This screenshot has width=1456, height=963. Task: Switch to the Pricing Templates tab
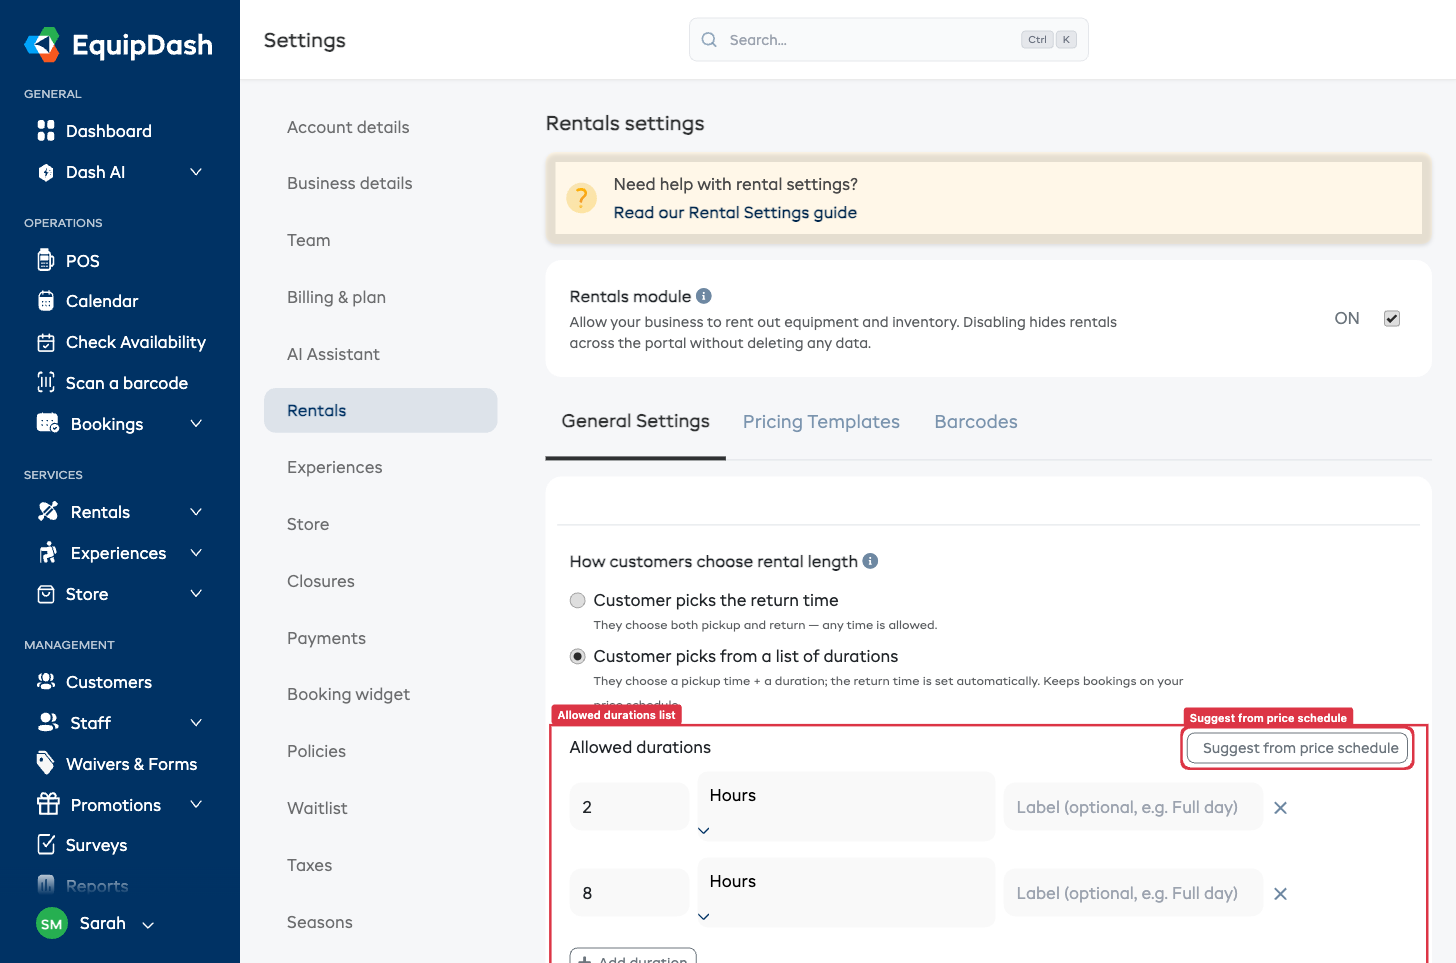[821, 422]
